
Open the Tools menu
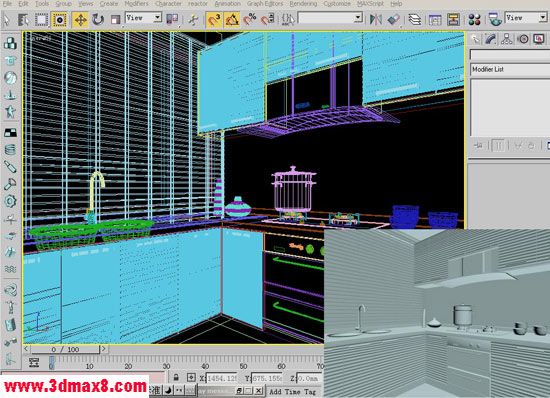point(42,4)
